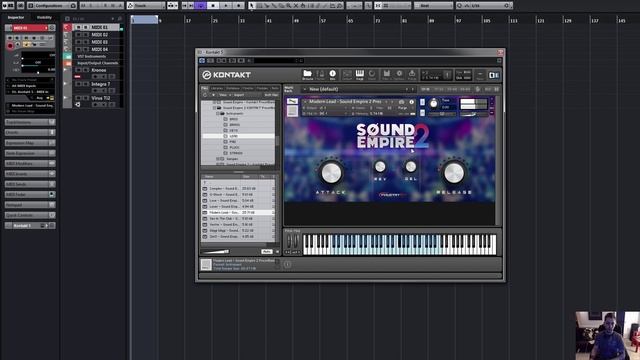Click the Kontakt Purge icon
The width and height of the screenshot is (640, 360).
coord(412,74)
